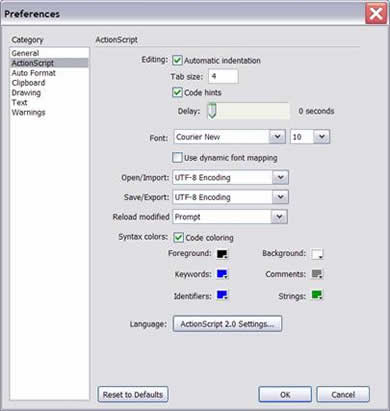Open Warnings category

(49, 112)
